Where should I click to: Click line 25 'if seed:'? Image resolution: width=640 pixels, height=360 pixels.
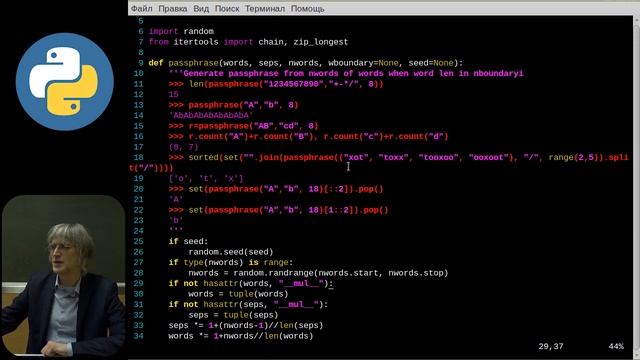(x=188, y=242)
